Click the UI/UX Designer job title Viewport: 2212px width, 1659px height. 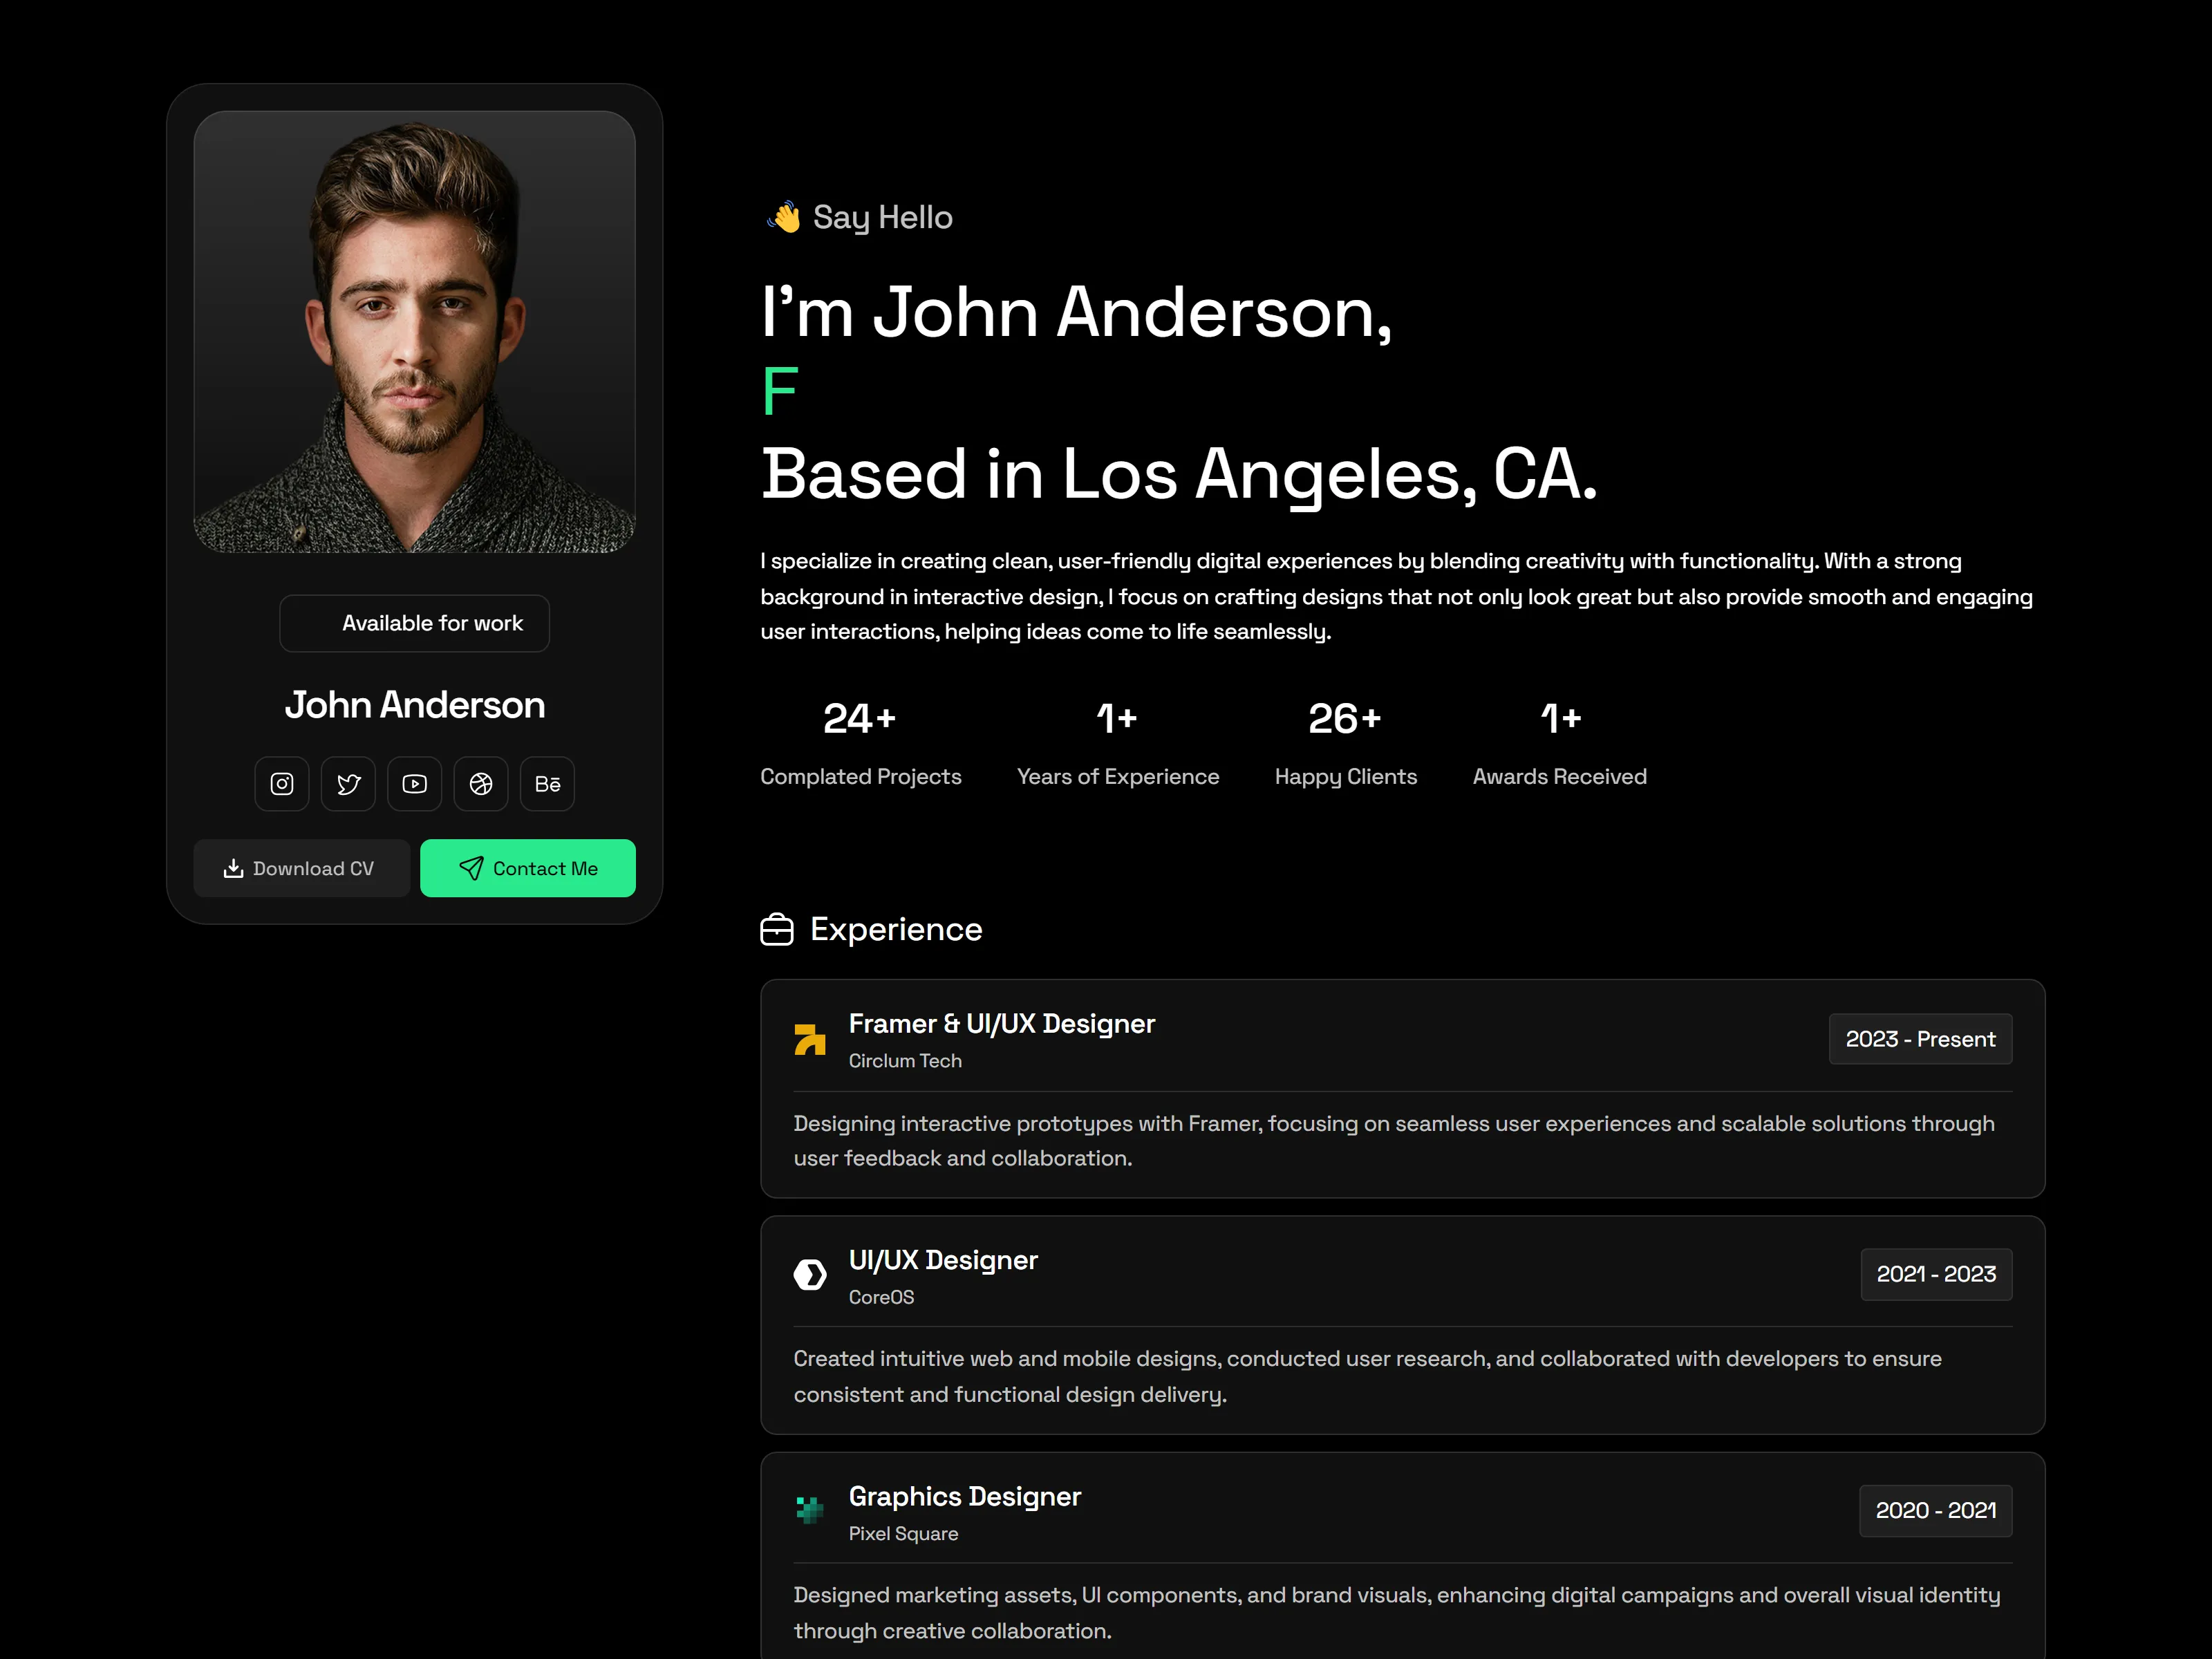pyautogui.click(x=943, y=1260)
